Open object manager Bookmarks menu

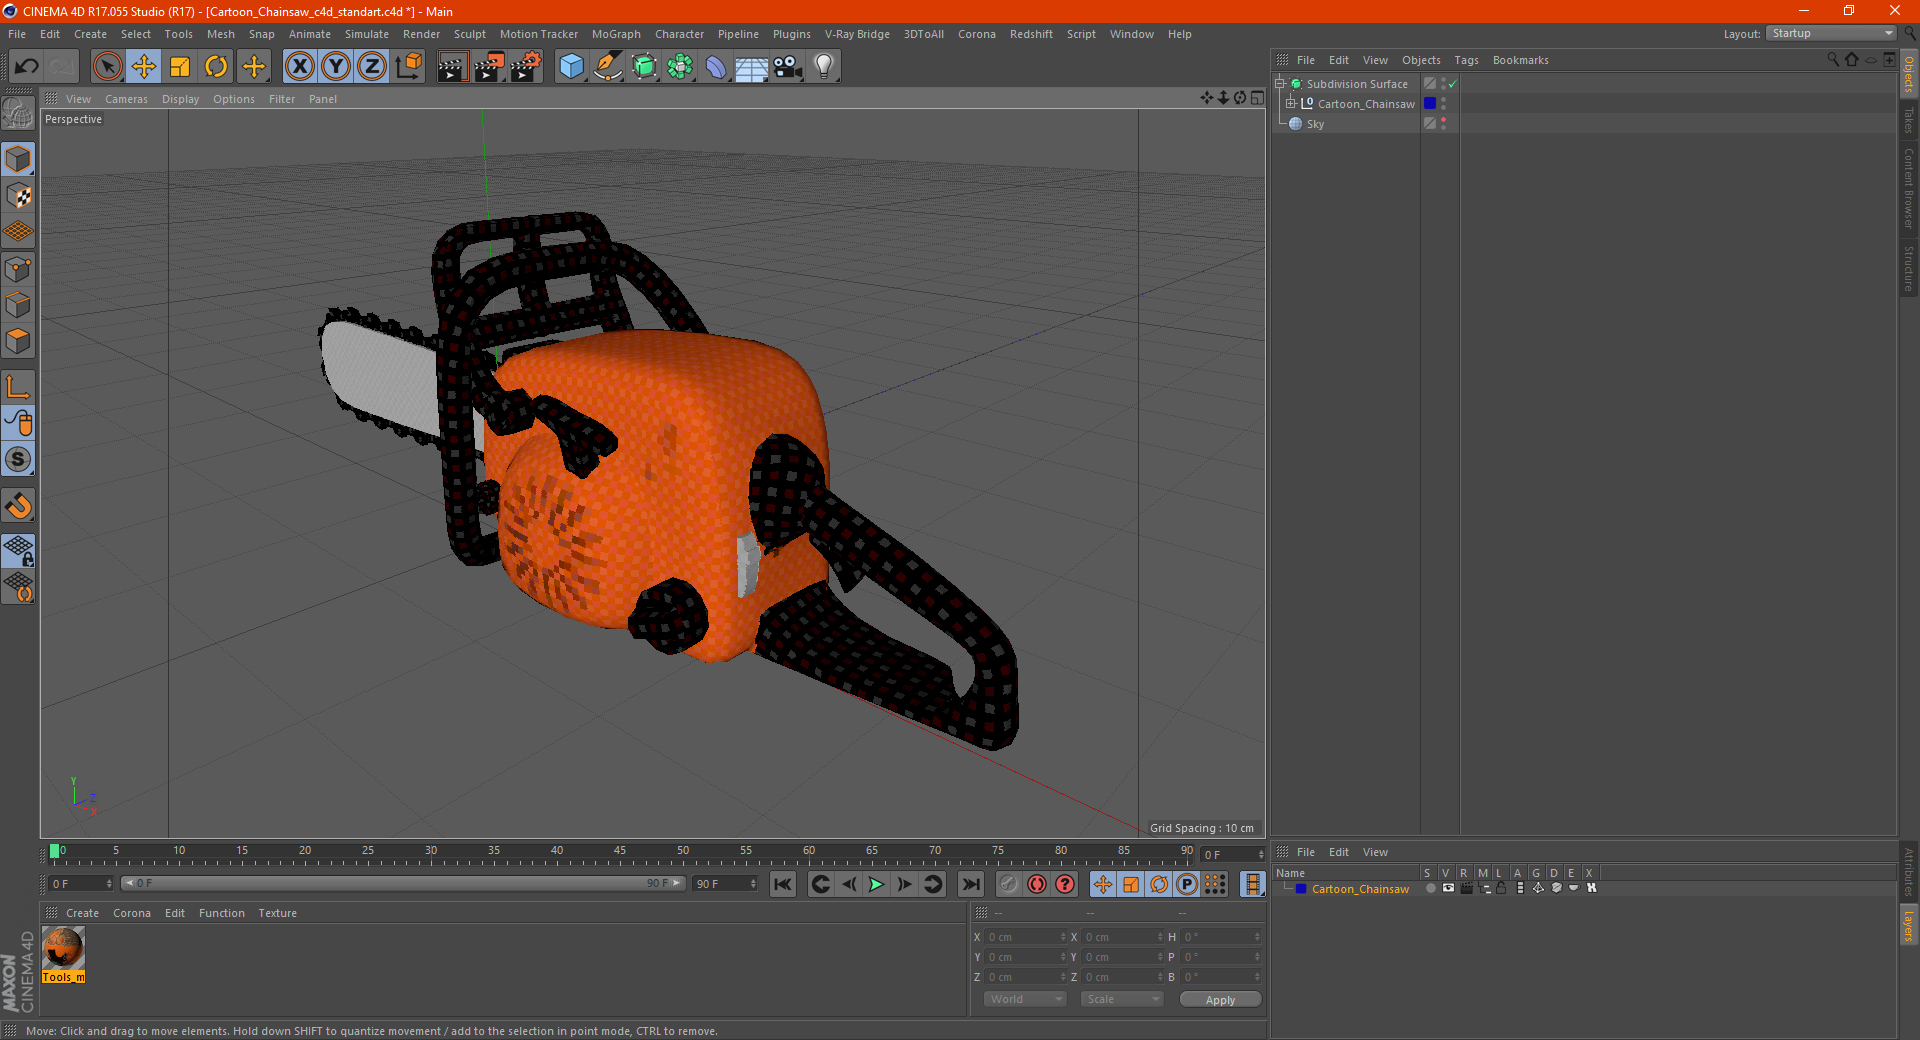[1520, 60]
